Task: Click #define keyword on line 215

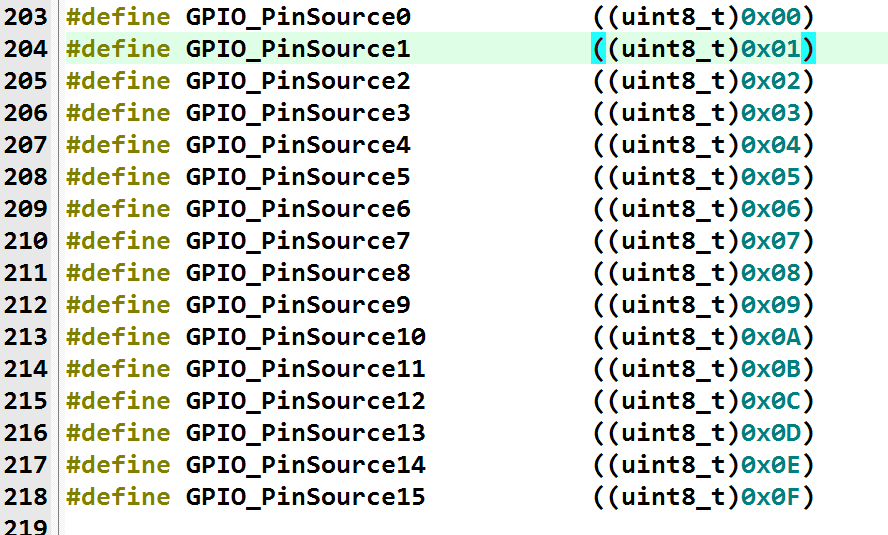Action: [118, 401]
